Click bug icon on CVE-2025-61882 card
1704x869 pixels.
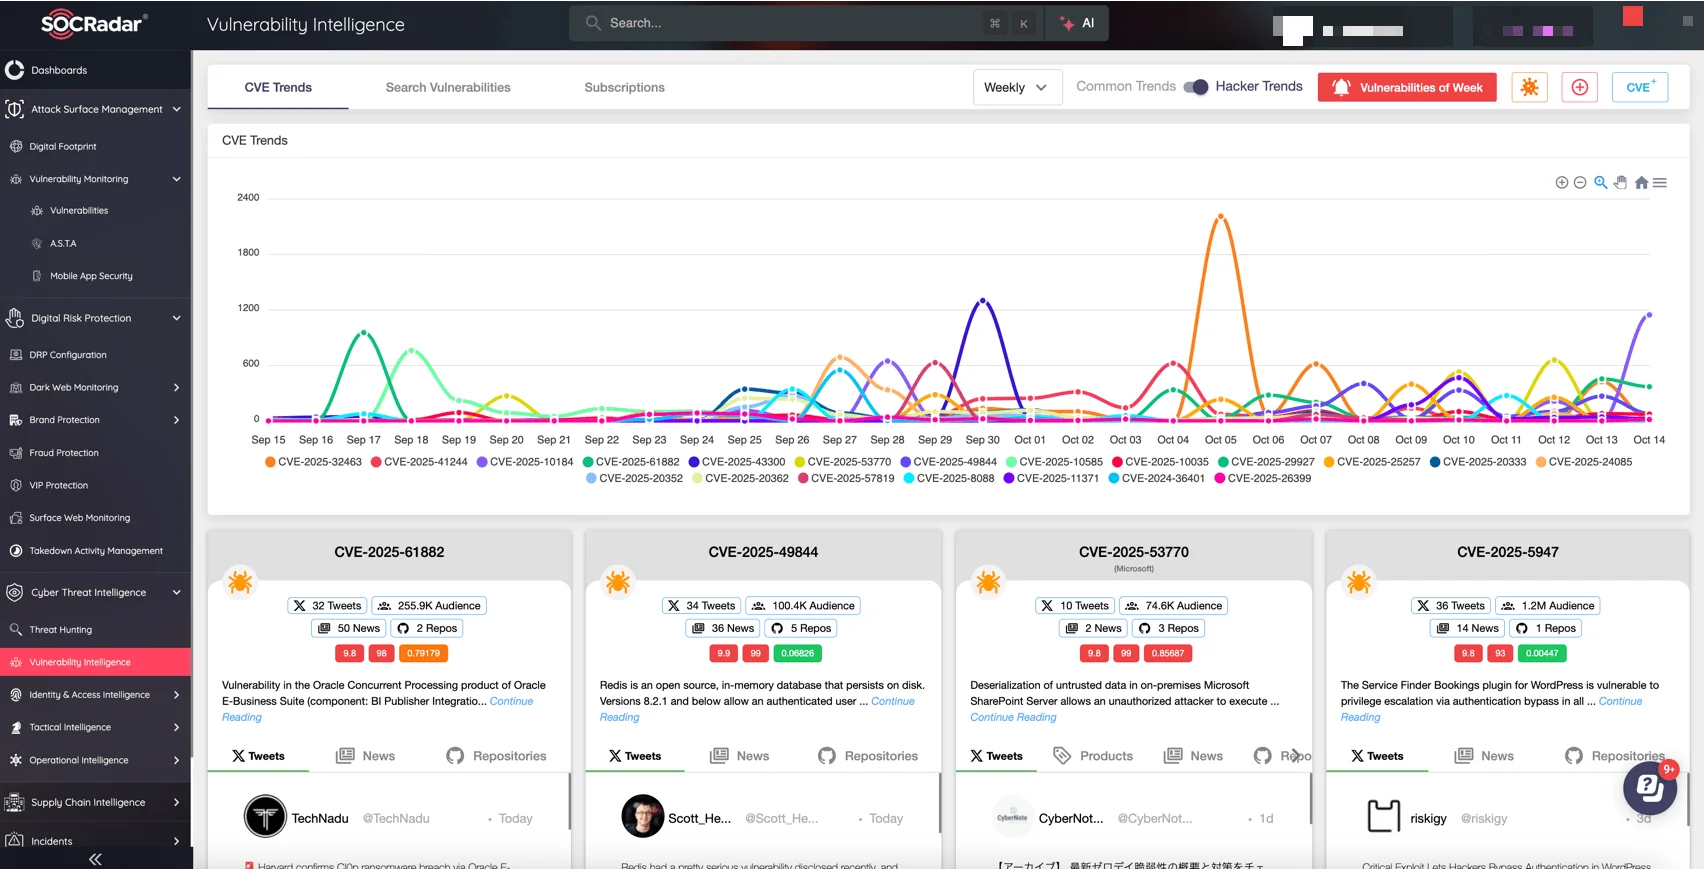click(x=240, y=581)
